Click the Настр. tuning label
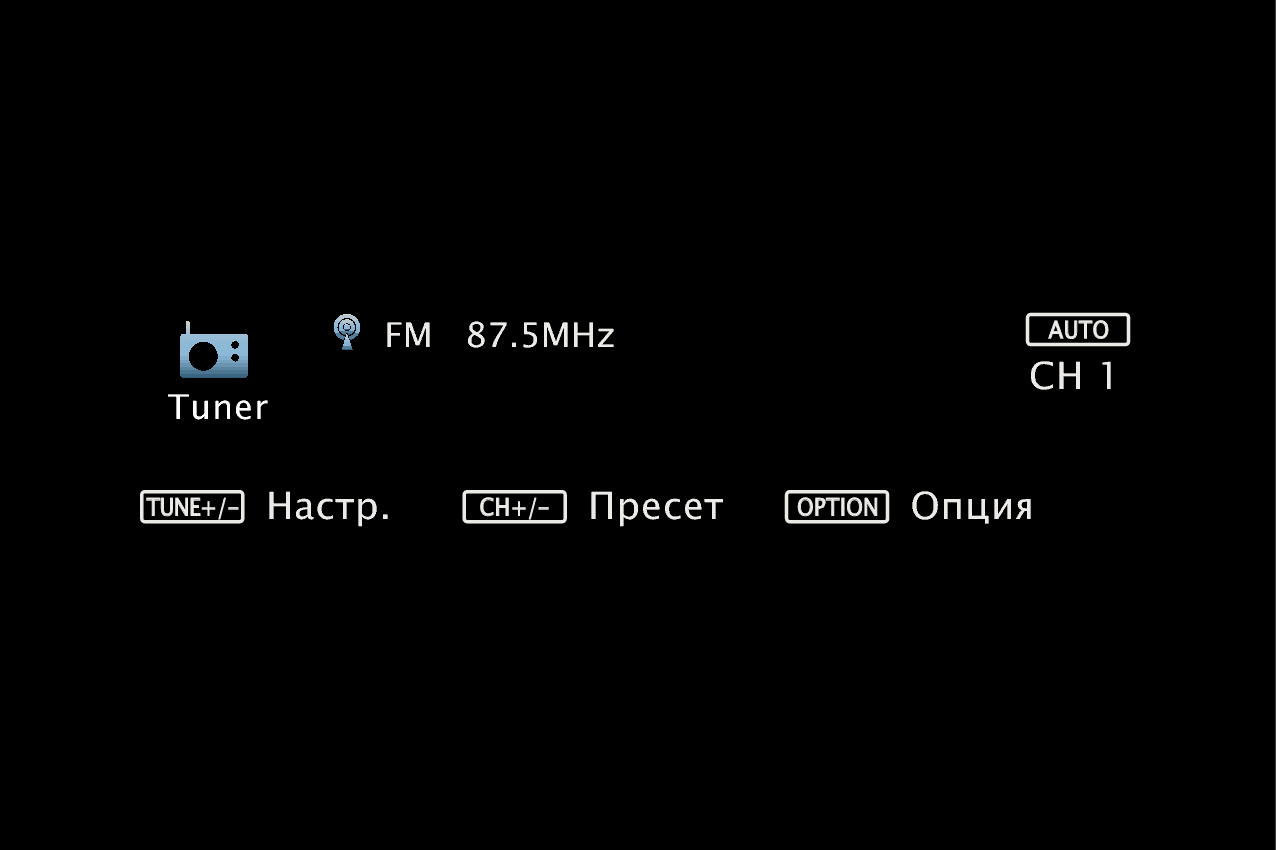1276x850 pixels. (x=328, y=508)
